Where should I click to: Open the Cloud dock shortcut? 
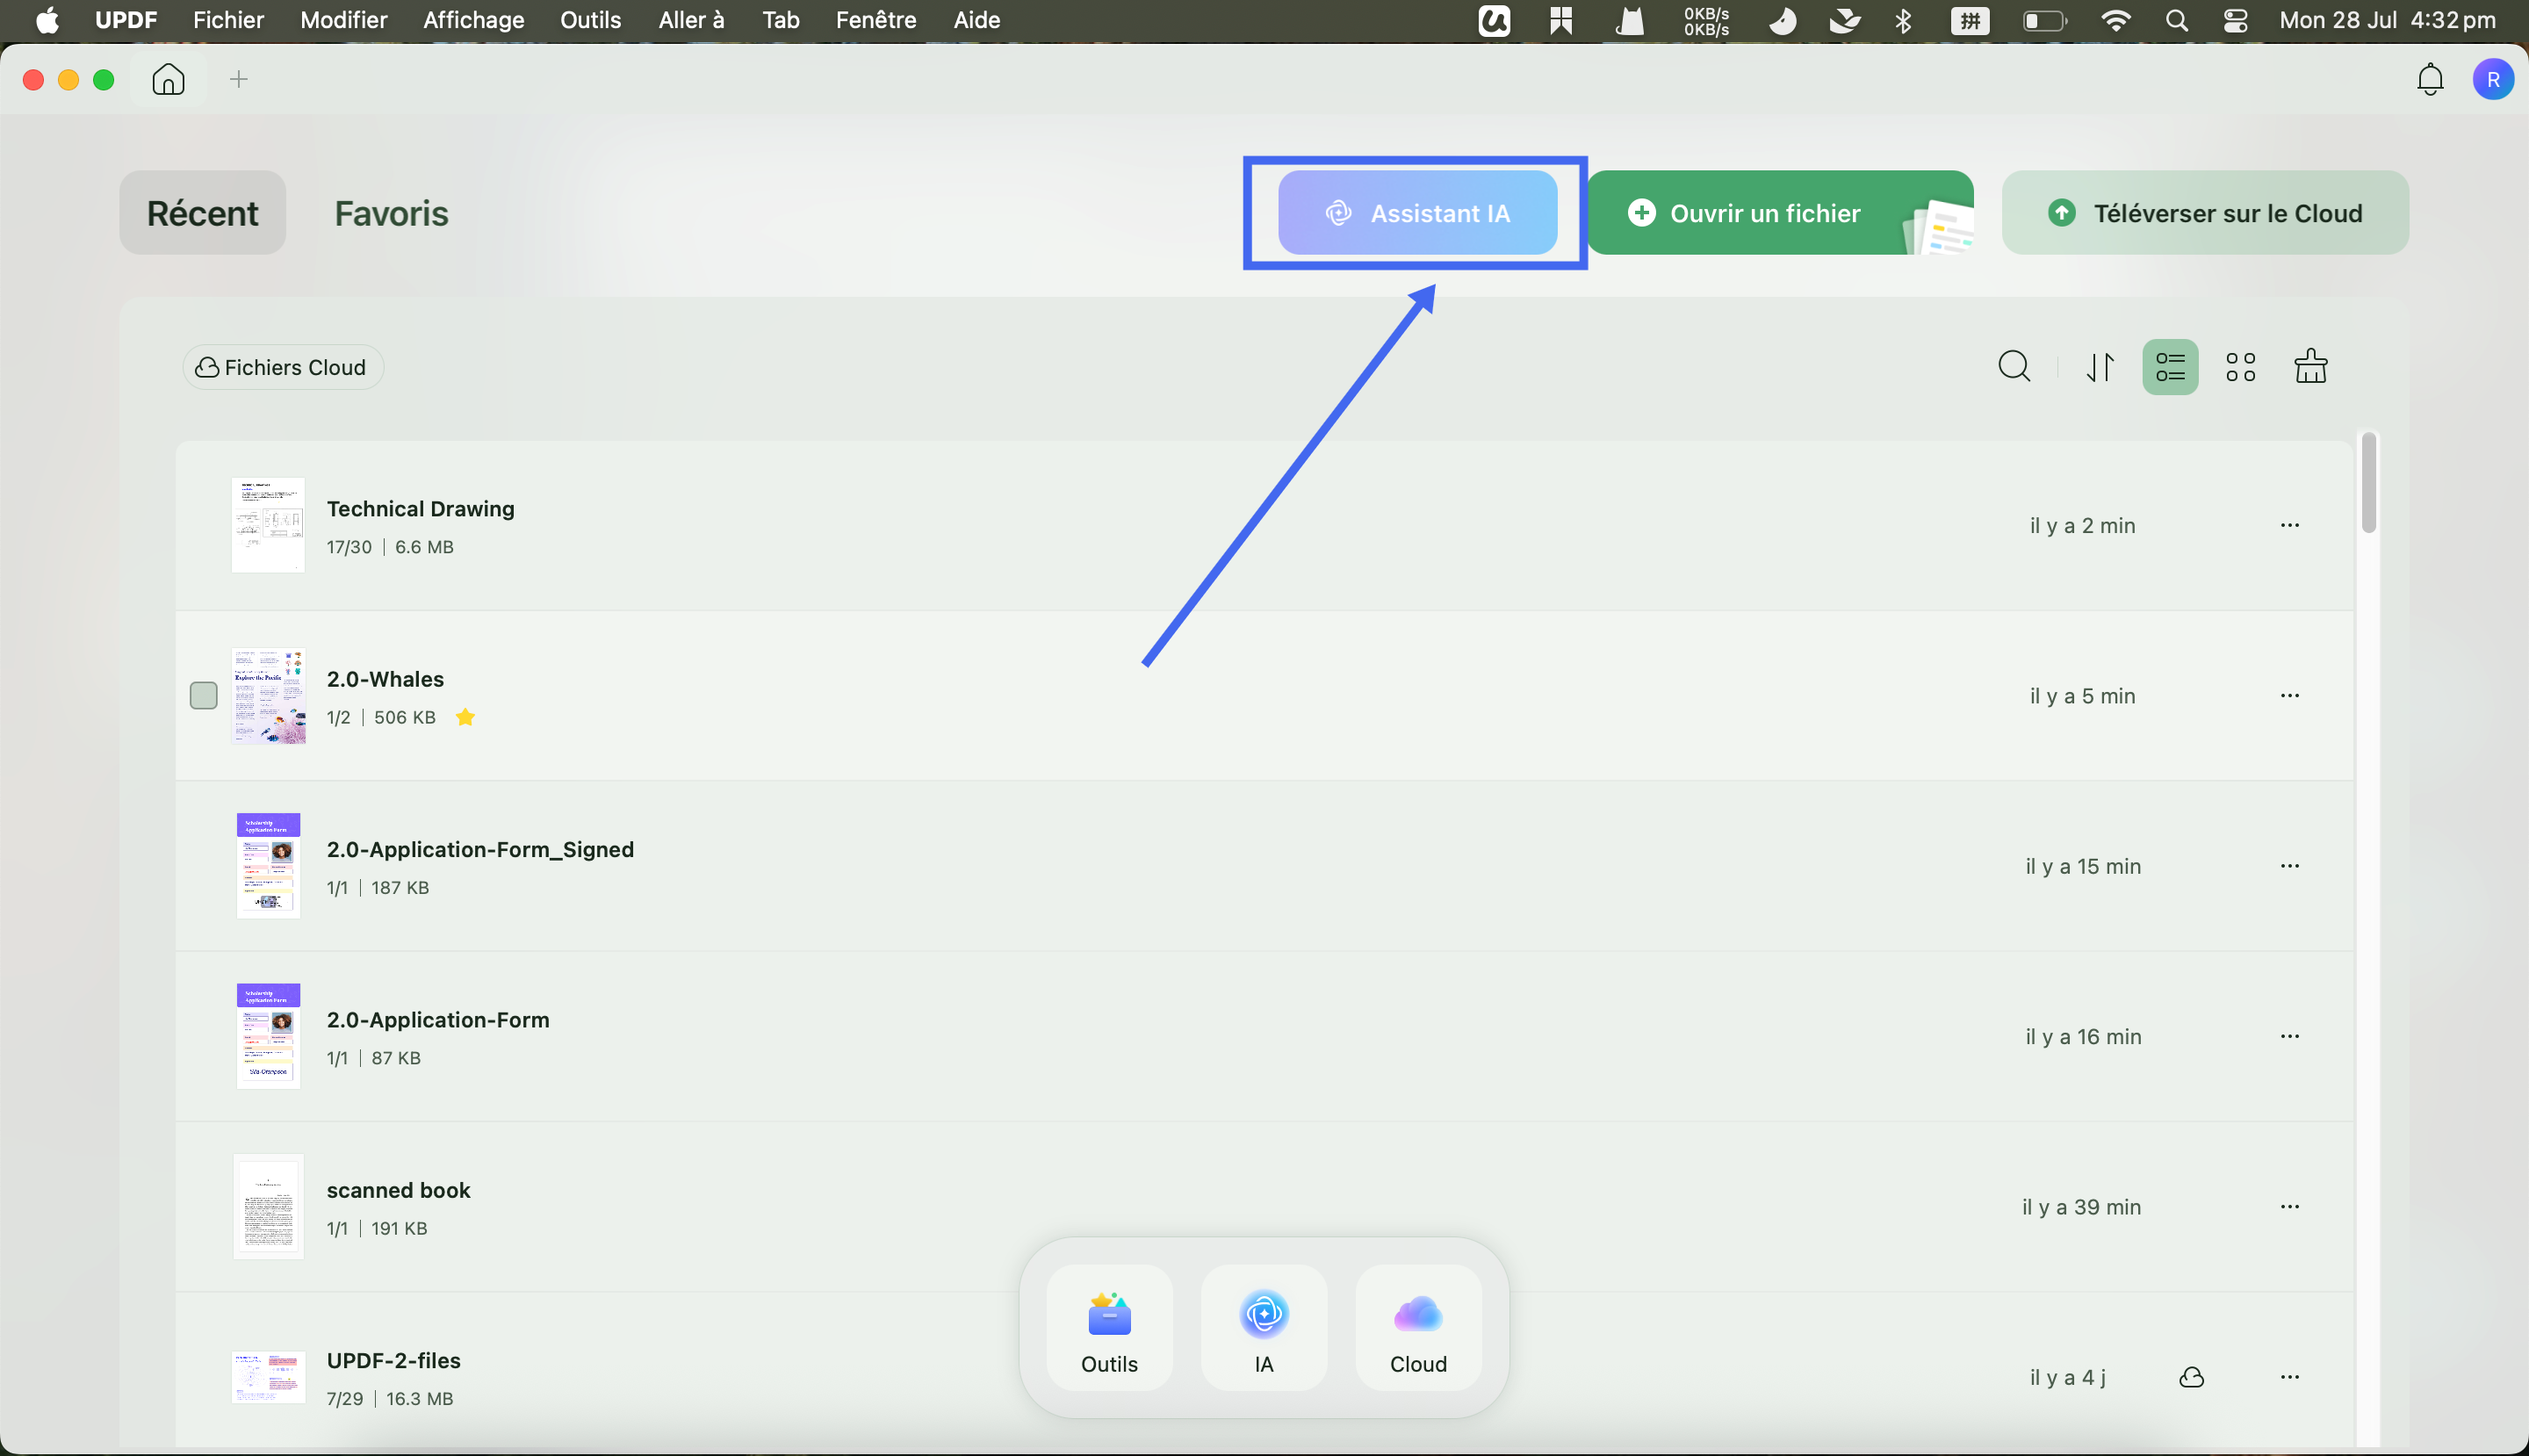coord(1418,1328)
